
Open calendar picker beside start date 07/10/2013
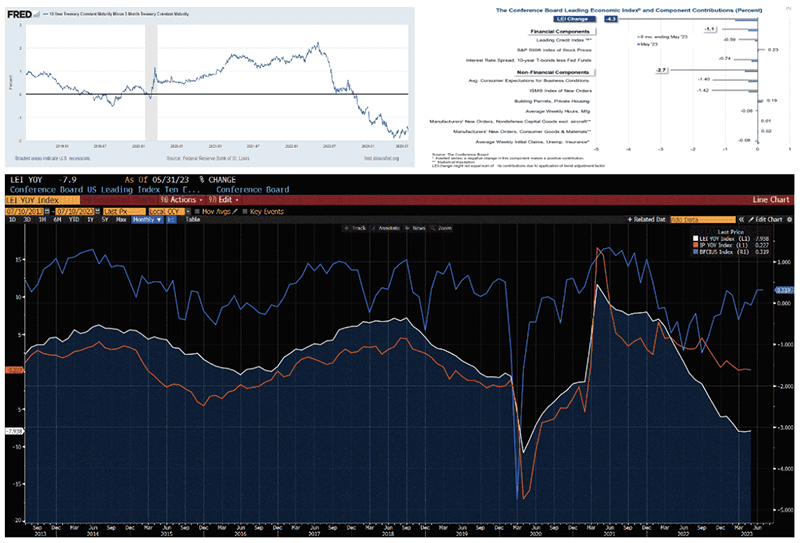[x=47, y=211]
